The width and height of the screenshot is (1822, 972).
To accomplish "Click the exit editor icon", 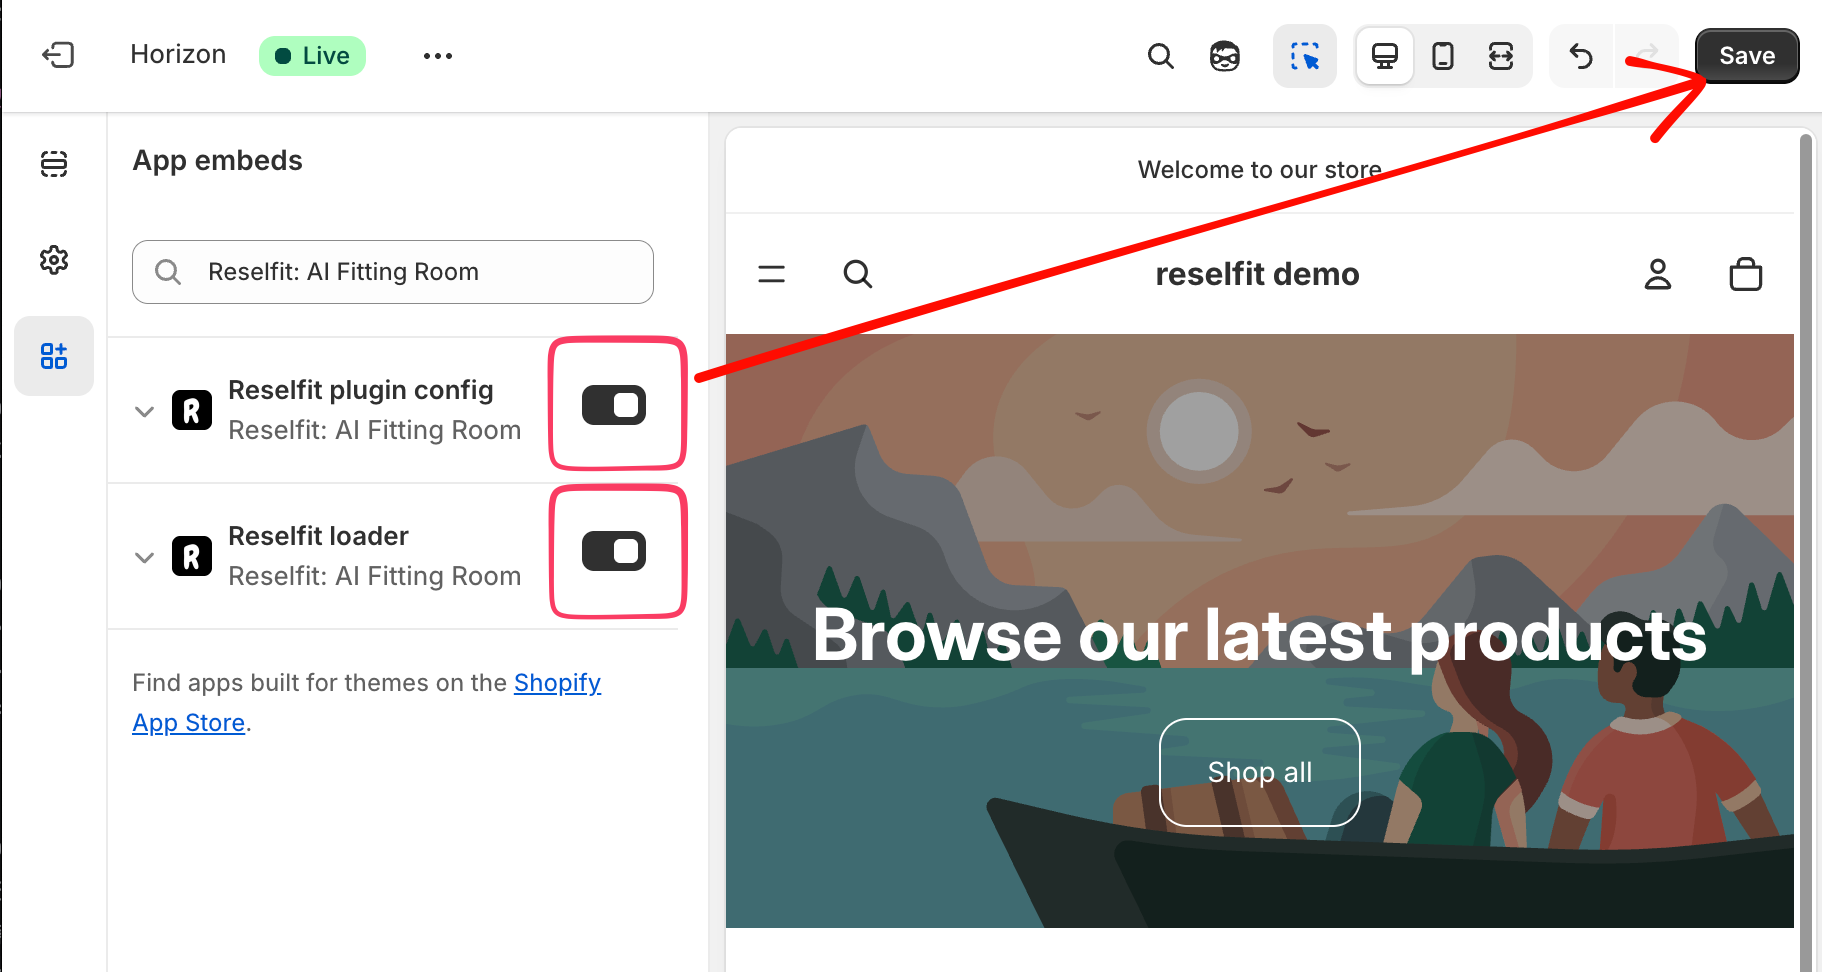I will [x=58, y=55].
